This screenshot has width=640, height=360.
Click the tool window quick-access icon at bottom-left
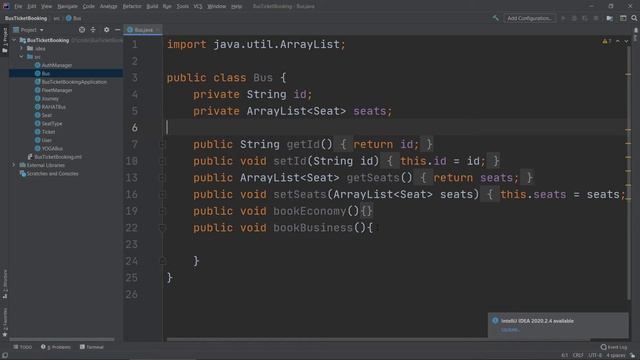[x=4, y=355]
